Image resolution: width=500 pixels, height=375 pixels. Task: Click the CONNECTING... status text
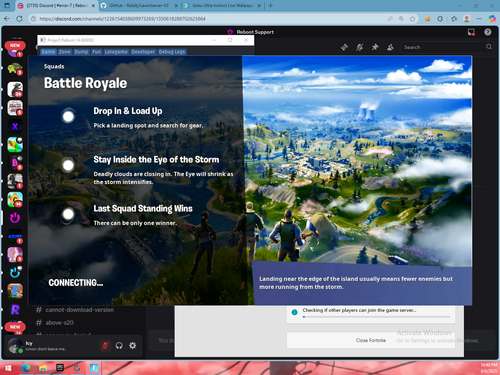(x=76, y=283)
